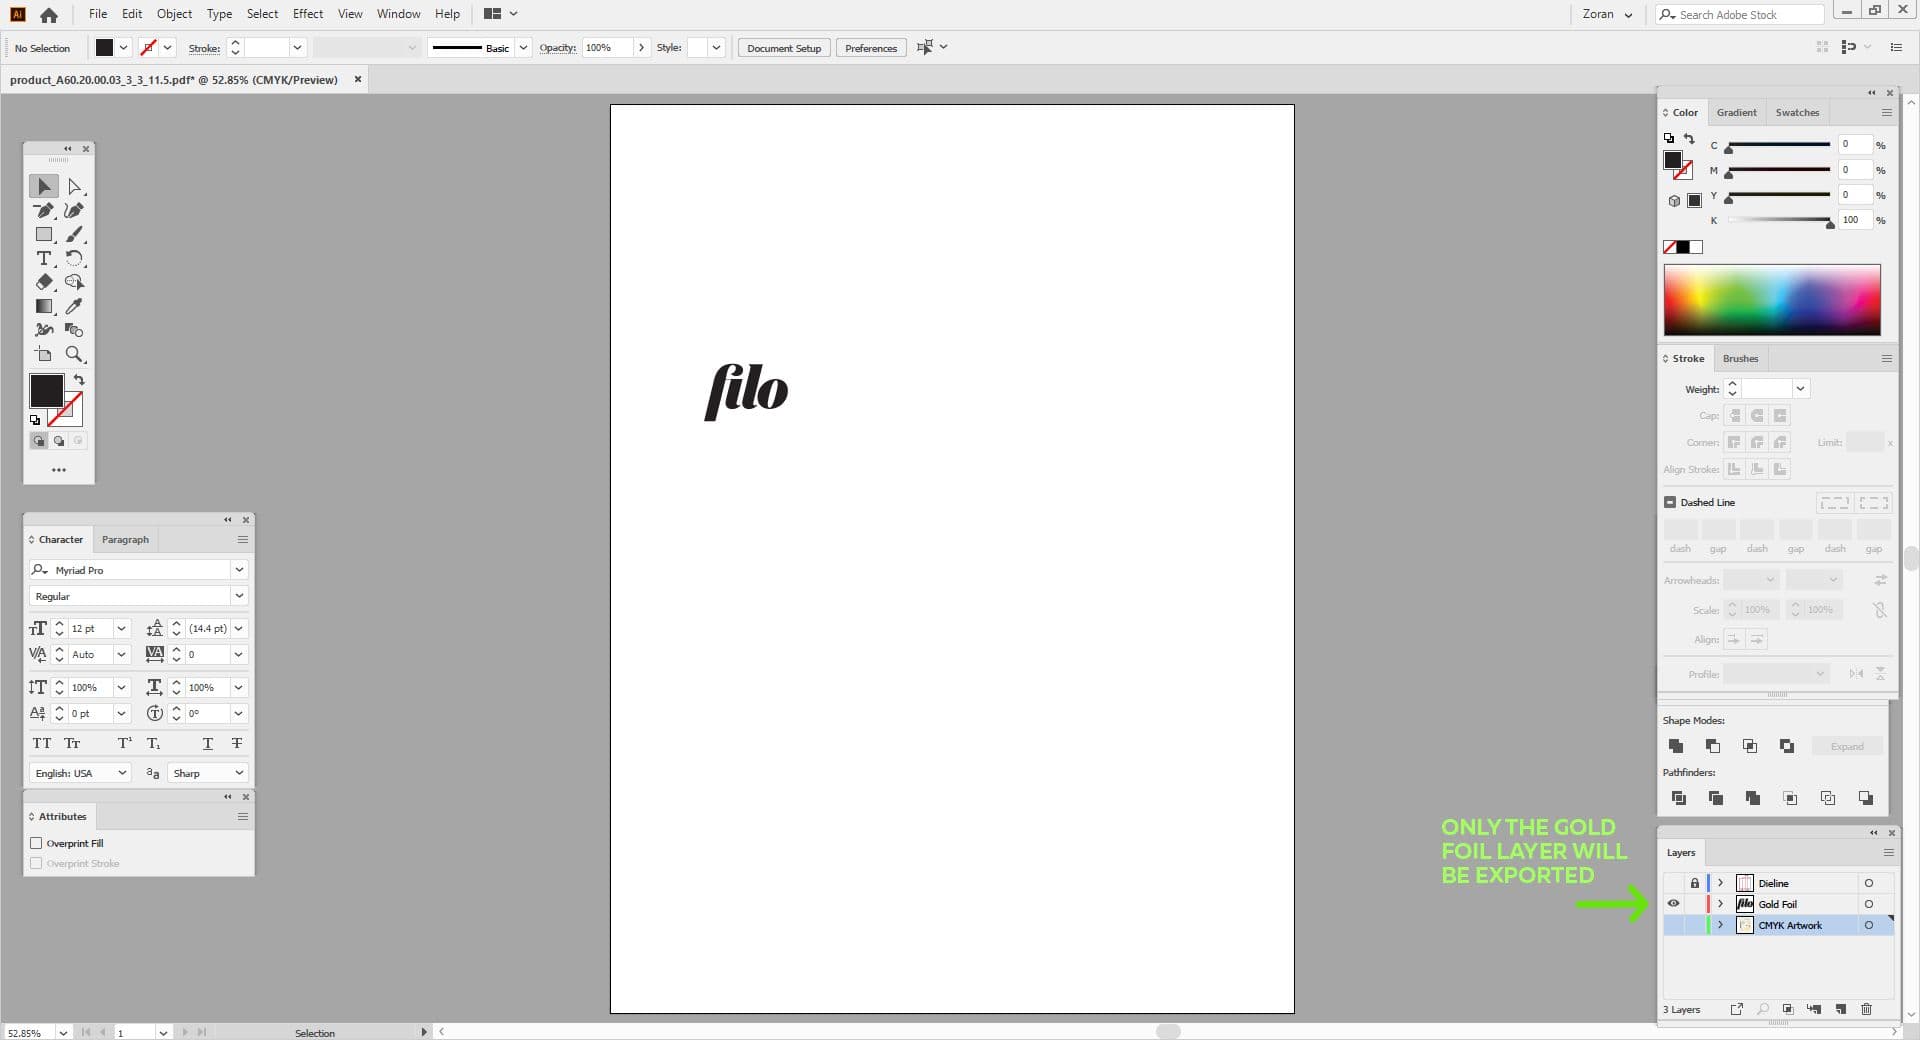Pick the Eyedropper tool
Screen dimensions: 1920x1040
click(x=74, y=306)
